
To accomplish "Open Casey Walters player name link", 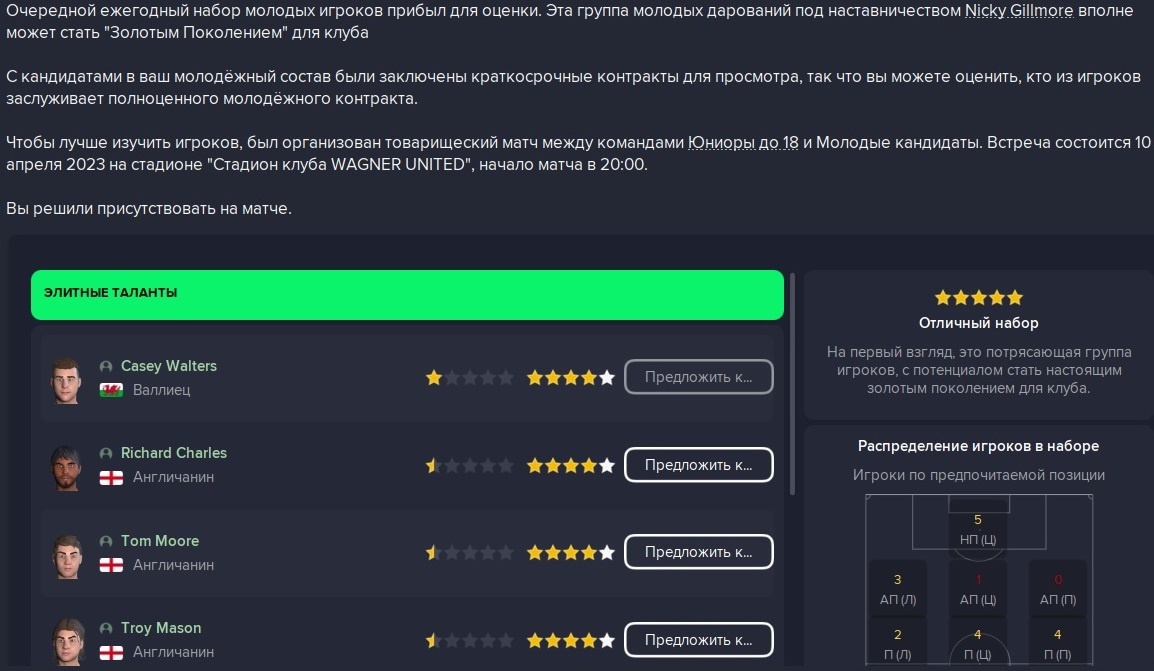I will tap(169, 366).
